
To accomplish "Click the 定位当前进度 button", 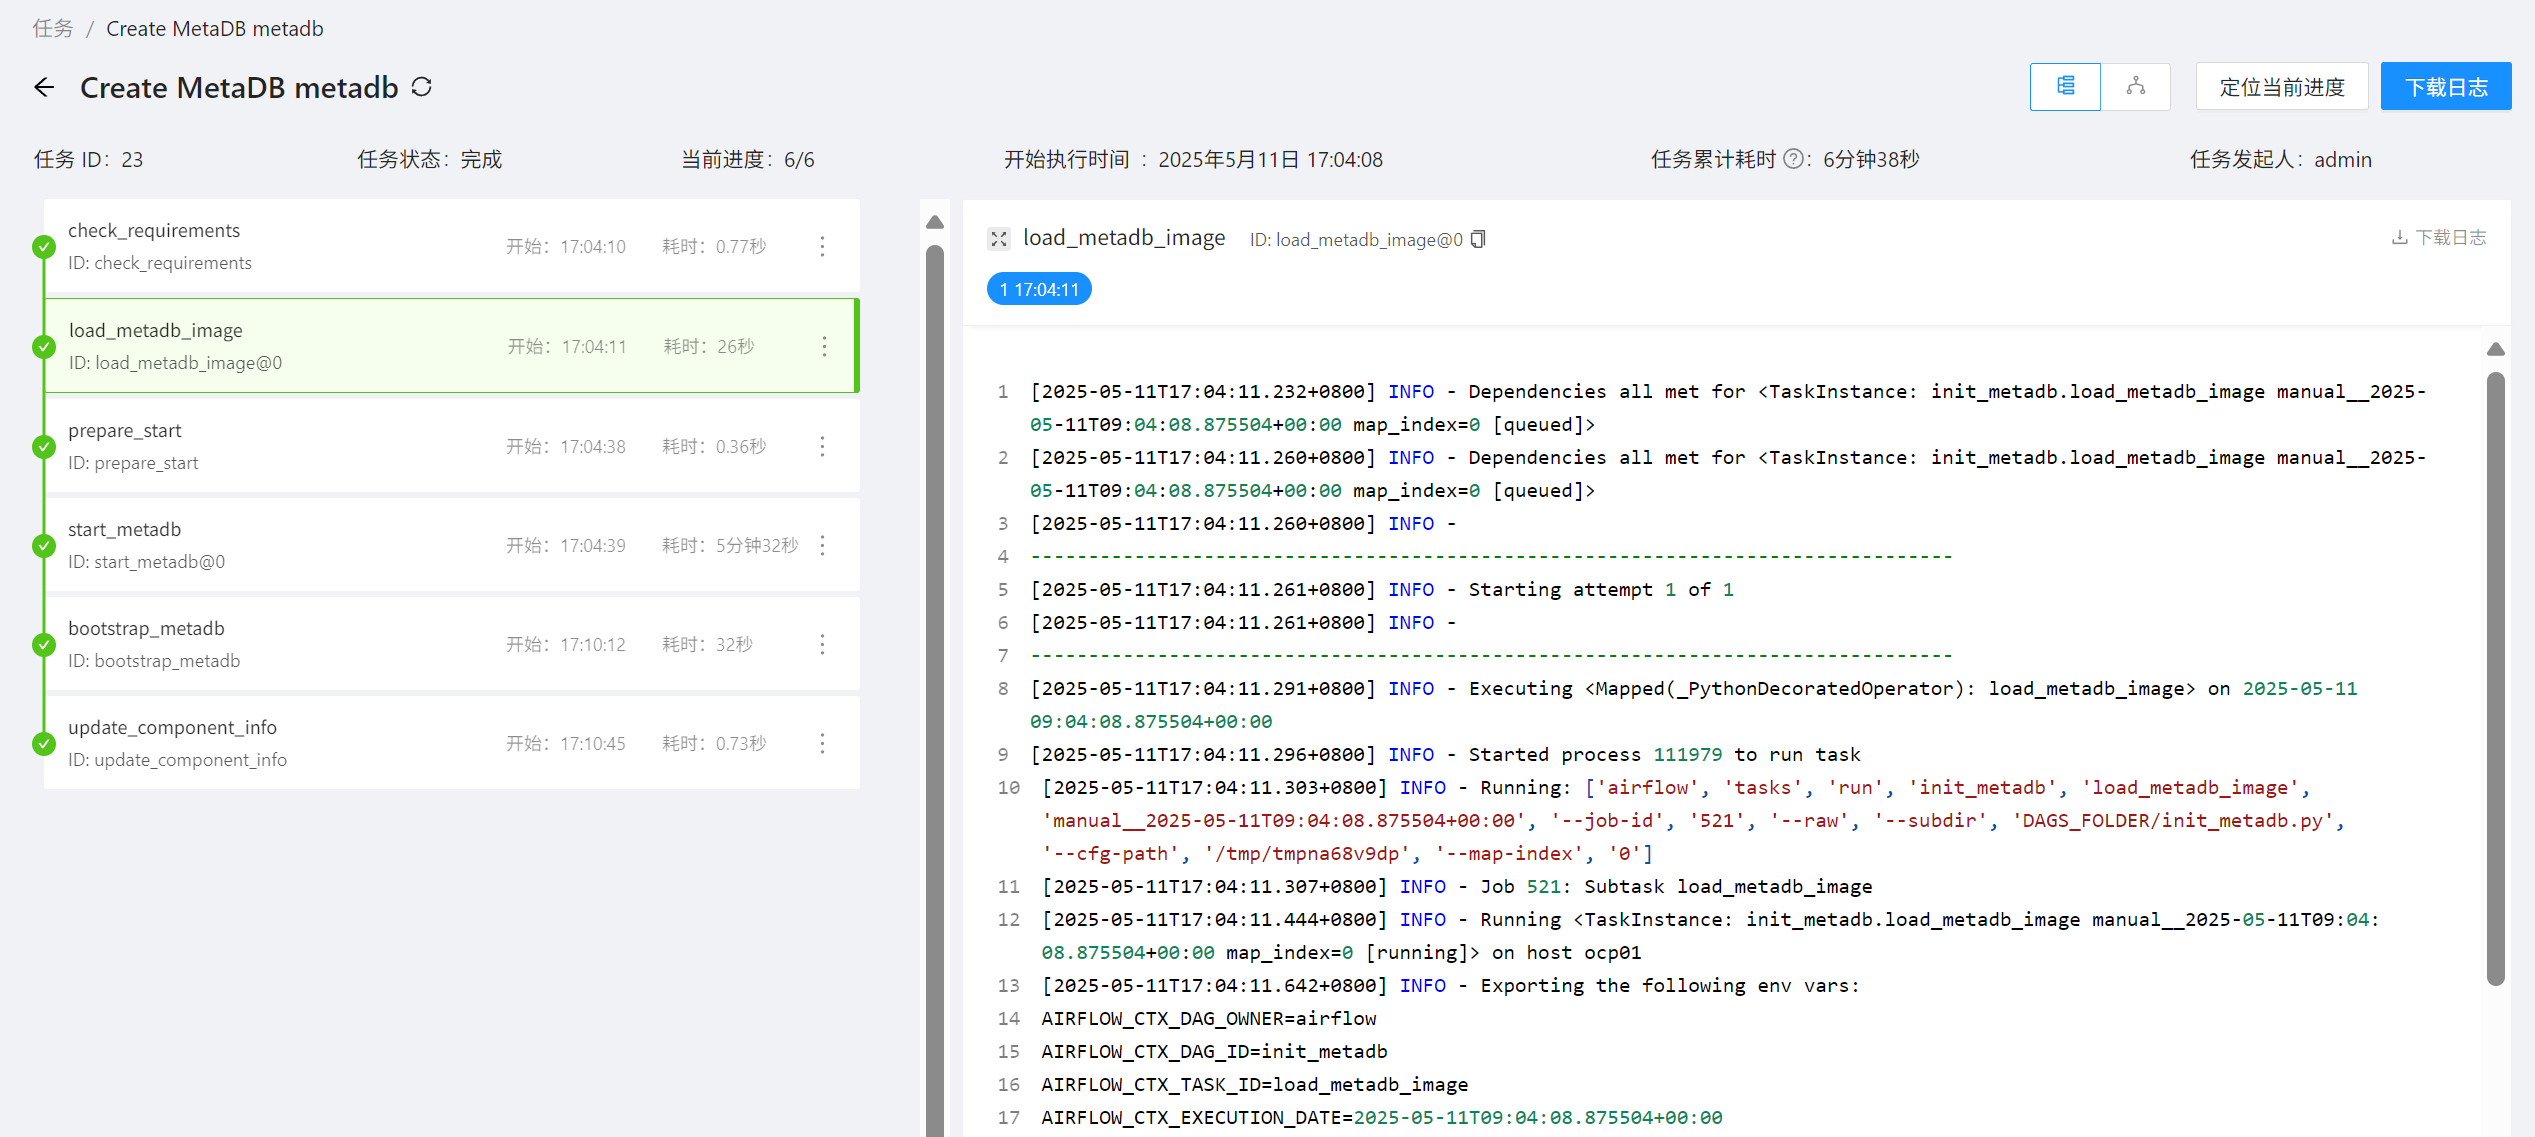I will tap(2281, 87).
